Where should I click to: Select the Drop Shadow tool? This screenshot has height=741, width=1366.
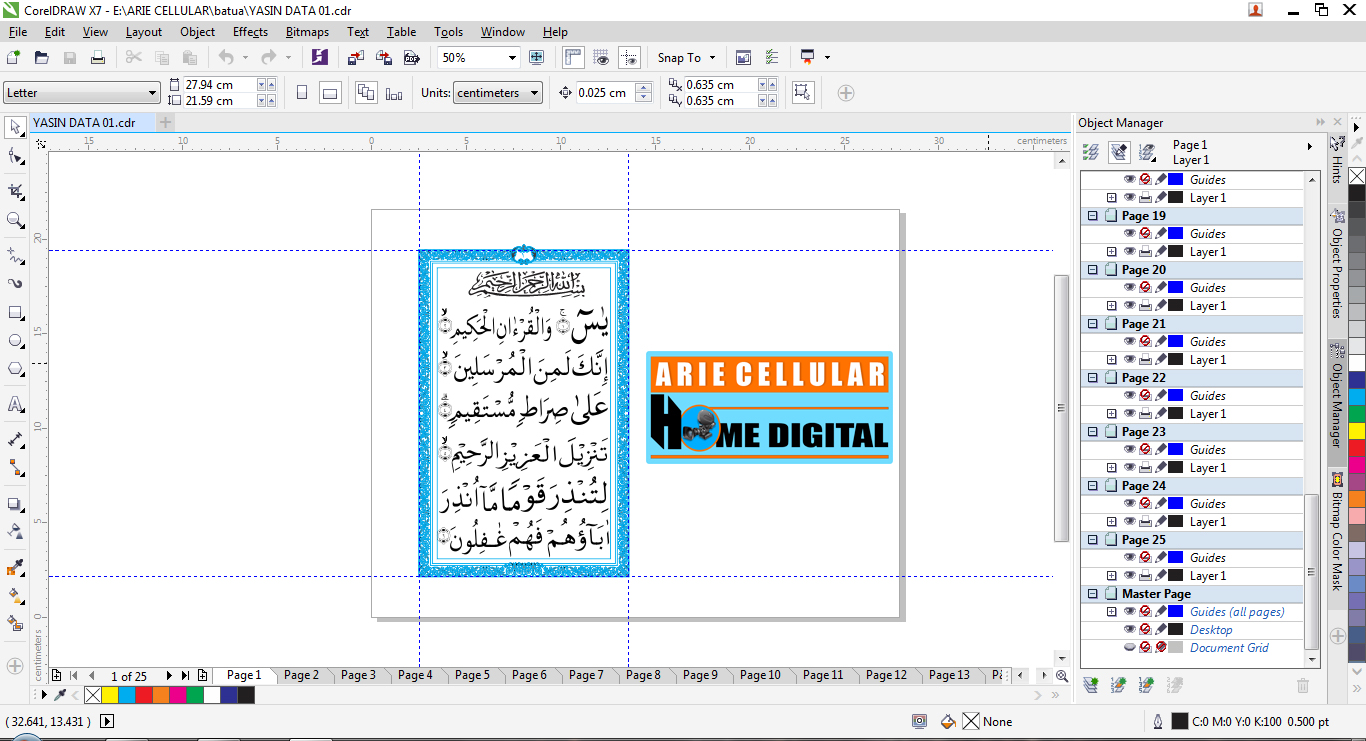[x=15, y=505]
